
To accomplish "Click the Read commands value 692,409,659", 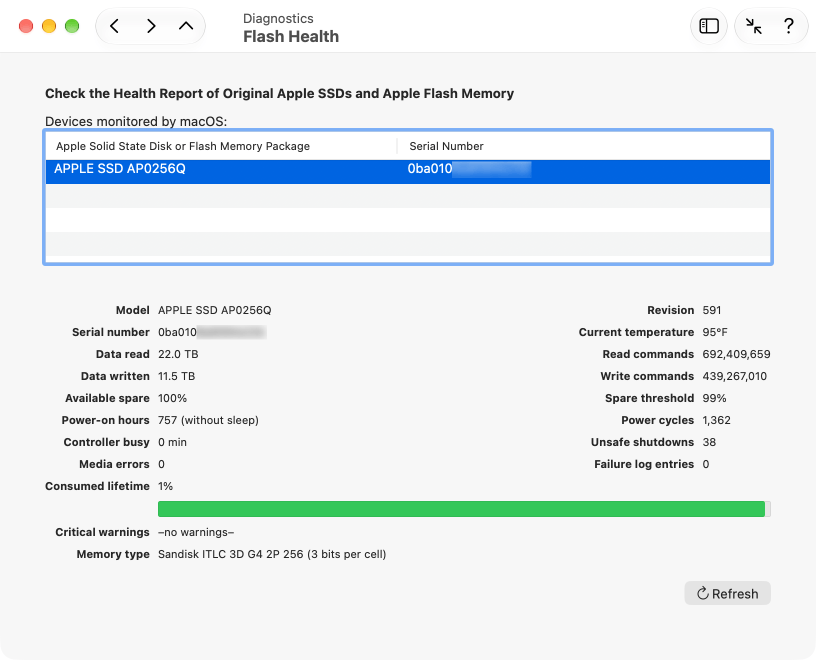I will click(x=736, y=354).
